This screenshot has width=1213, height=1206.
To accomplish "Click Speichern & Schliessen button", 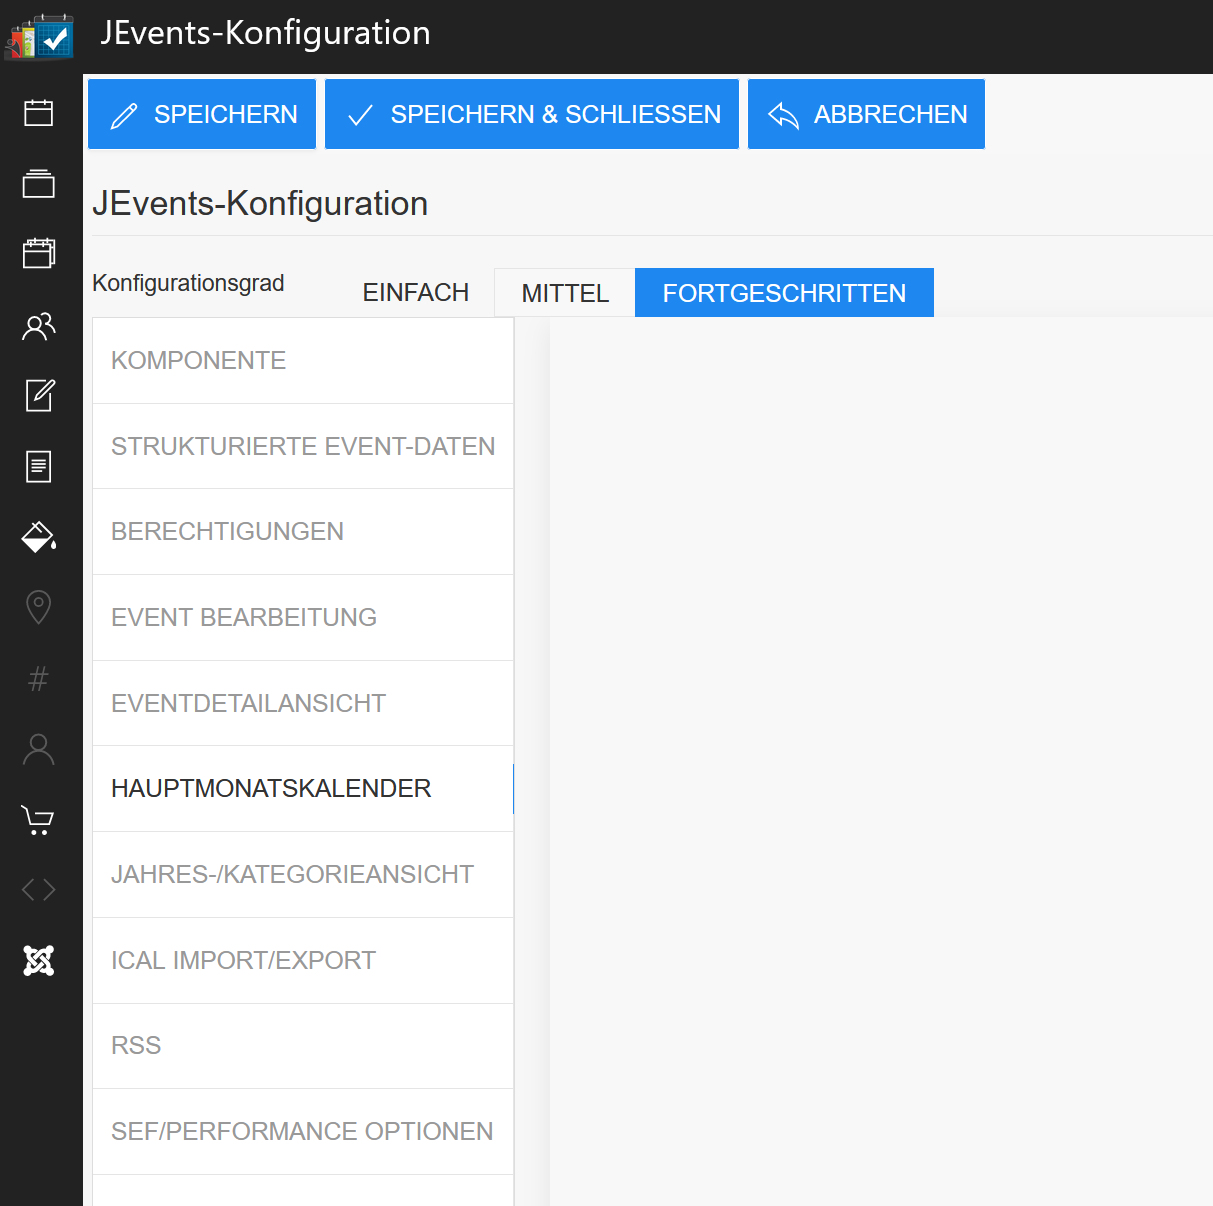I will (x=532, y=114).
